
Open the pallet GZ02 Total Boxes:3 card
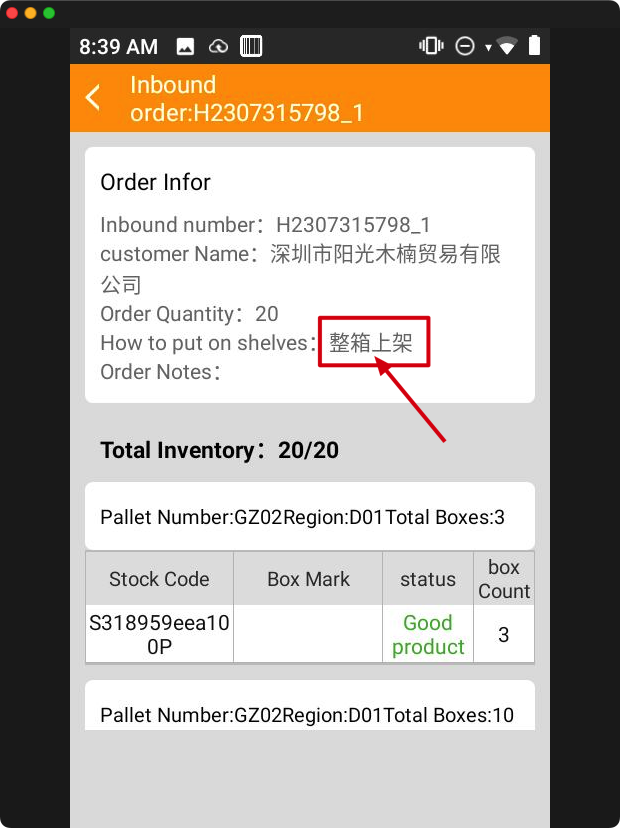point(310,516)
